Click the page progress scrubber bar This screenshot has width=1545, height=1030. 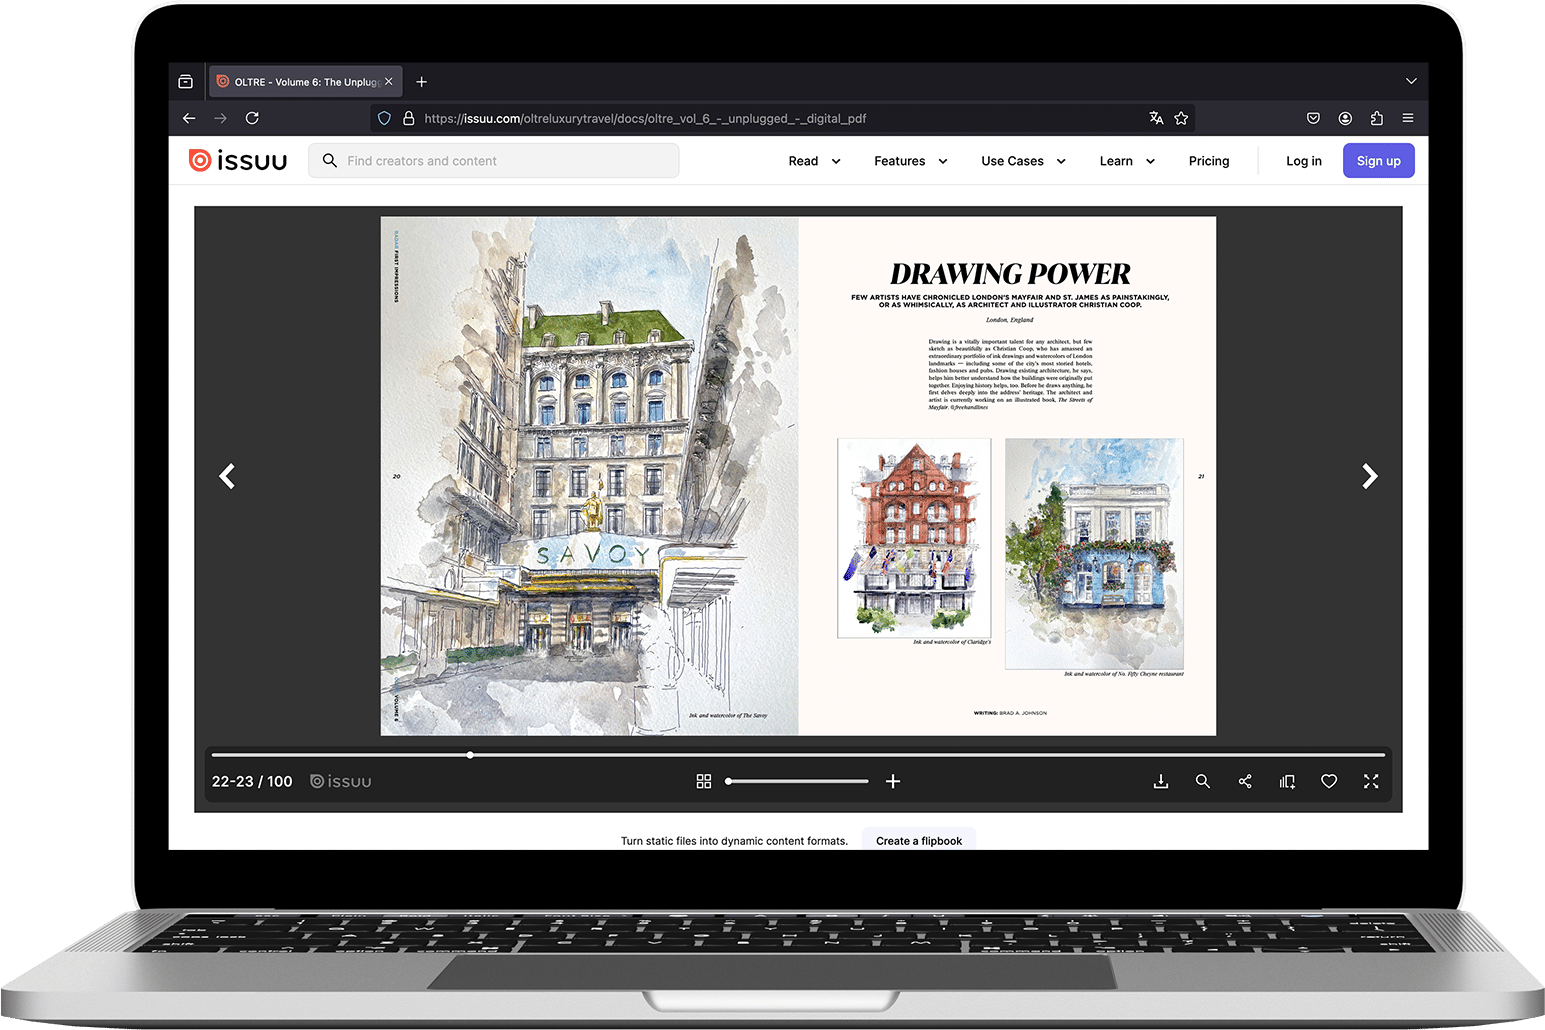coord(798,755)
